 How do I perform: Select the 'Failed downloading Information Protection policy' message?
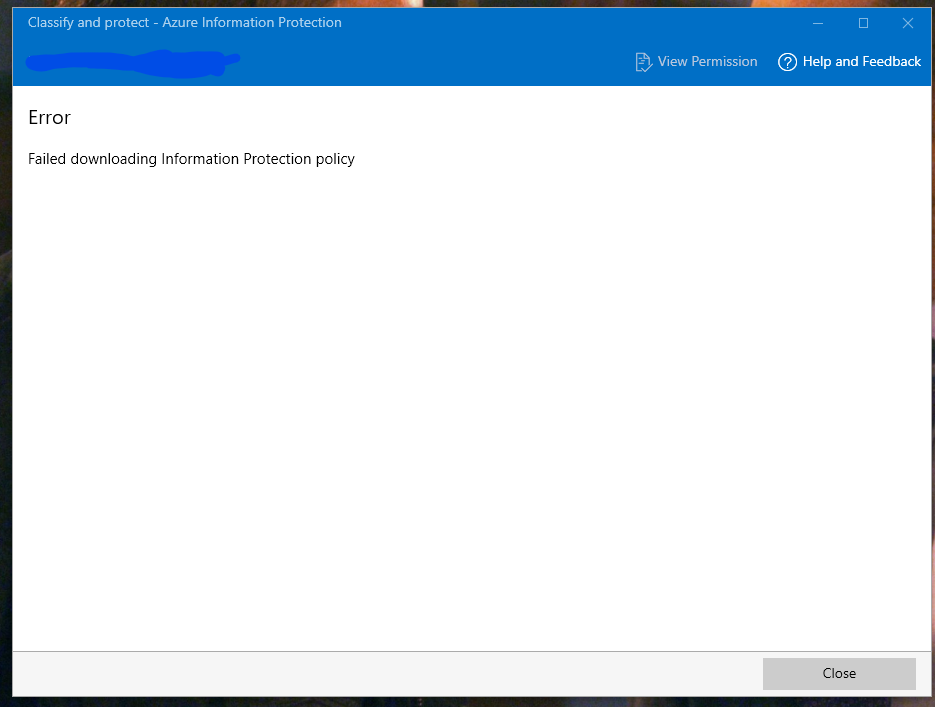(191, 159)
